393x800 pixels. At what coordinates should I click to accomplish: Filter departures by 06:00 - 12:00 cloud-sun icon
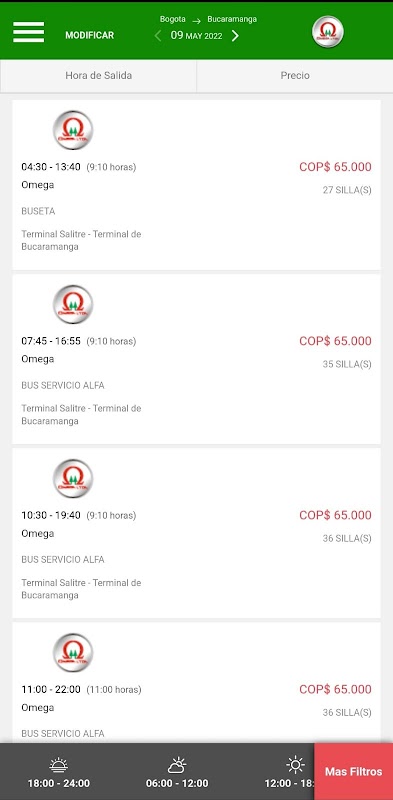[x=177, y=765]
